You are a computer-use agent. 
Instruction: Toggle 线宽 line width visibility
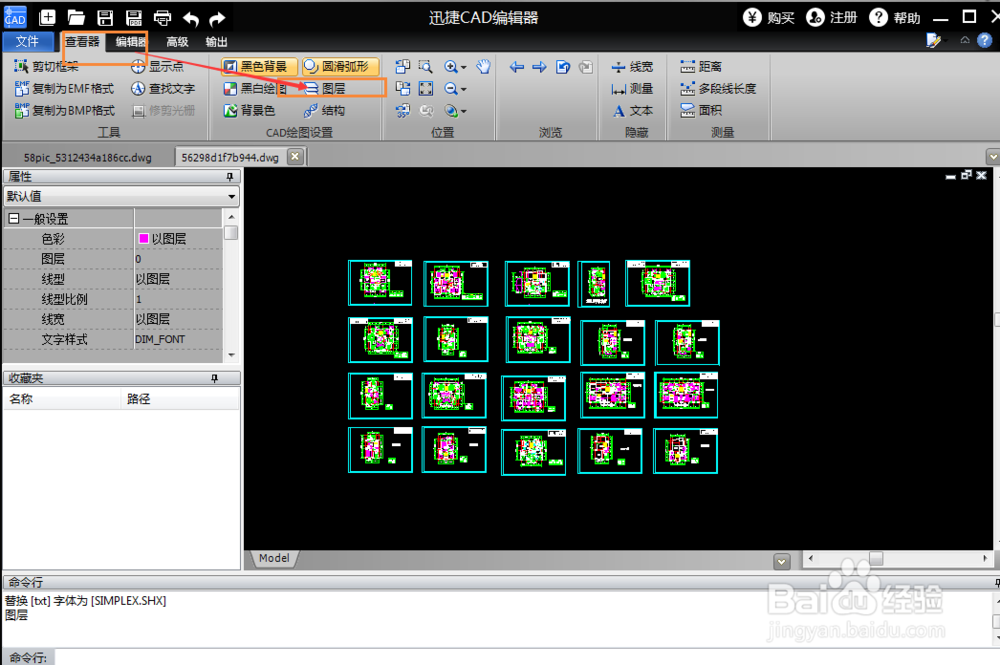pyautogui.click(x=632, y=66)
